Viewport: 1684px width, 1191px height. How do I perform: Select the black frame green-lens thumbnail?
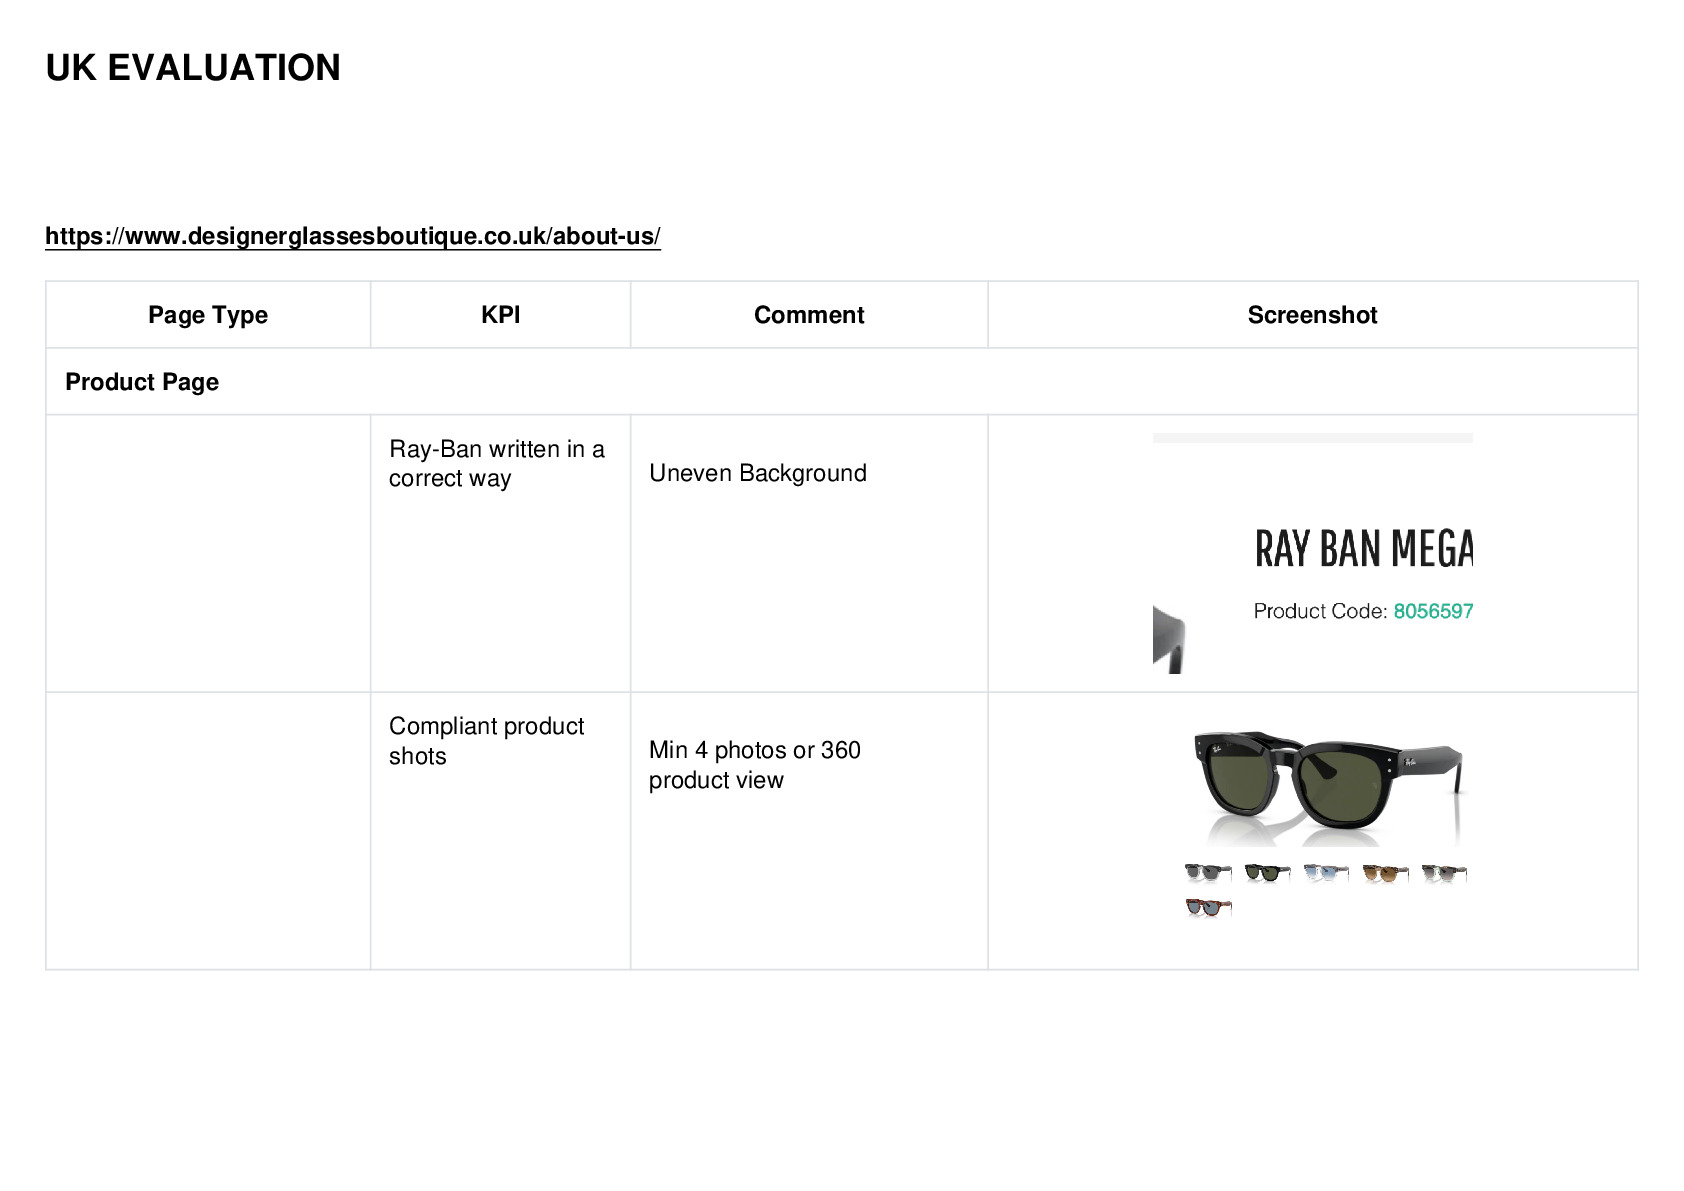pyautogui.click(x=1268, y=873)
